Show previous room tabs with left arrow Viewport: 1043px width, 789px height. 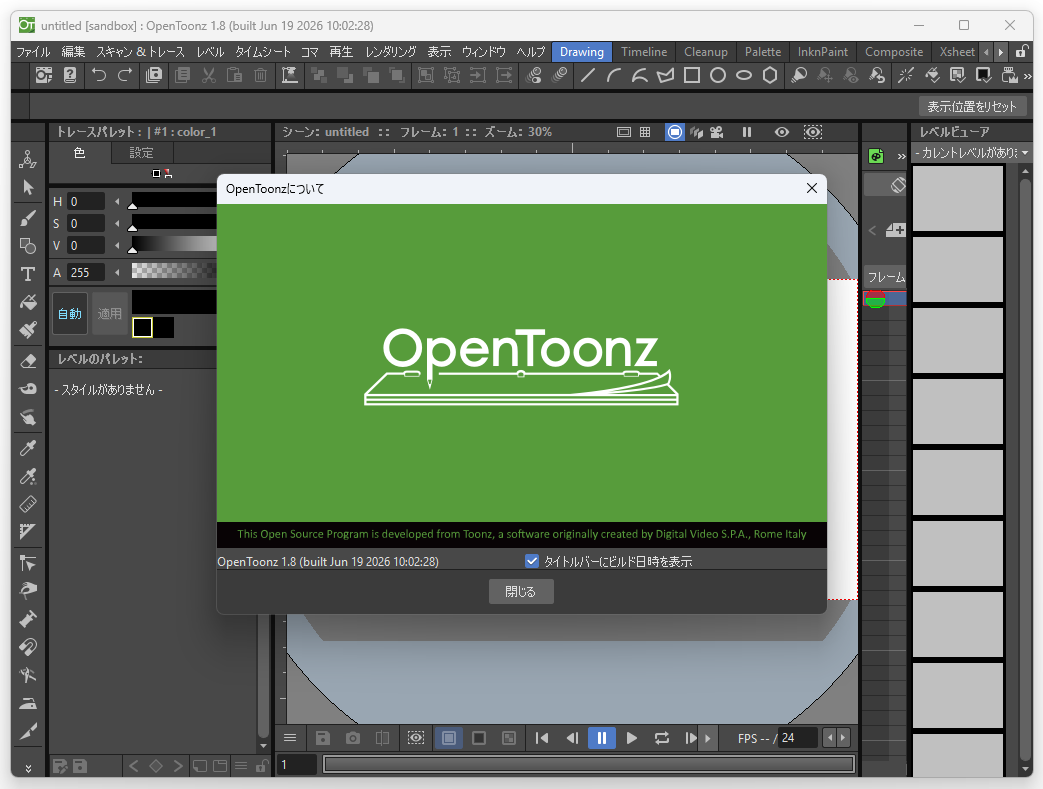tap(986, 51)
